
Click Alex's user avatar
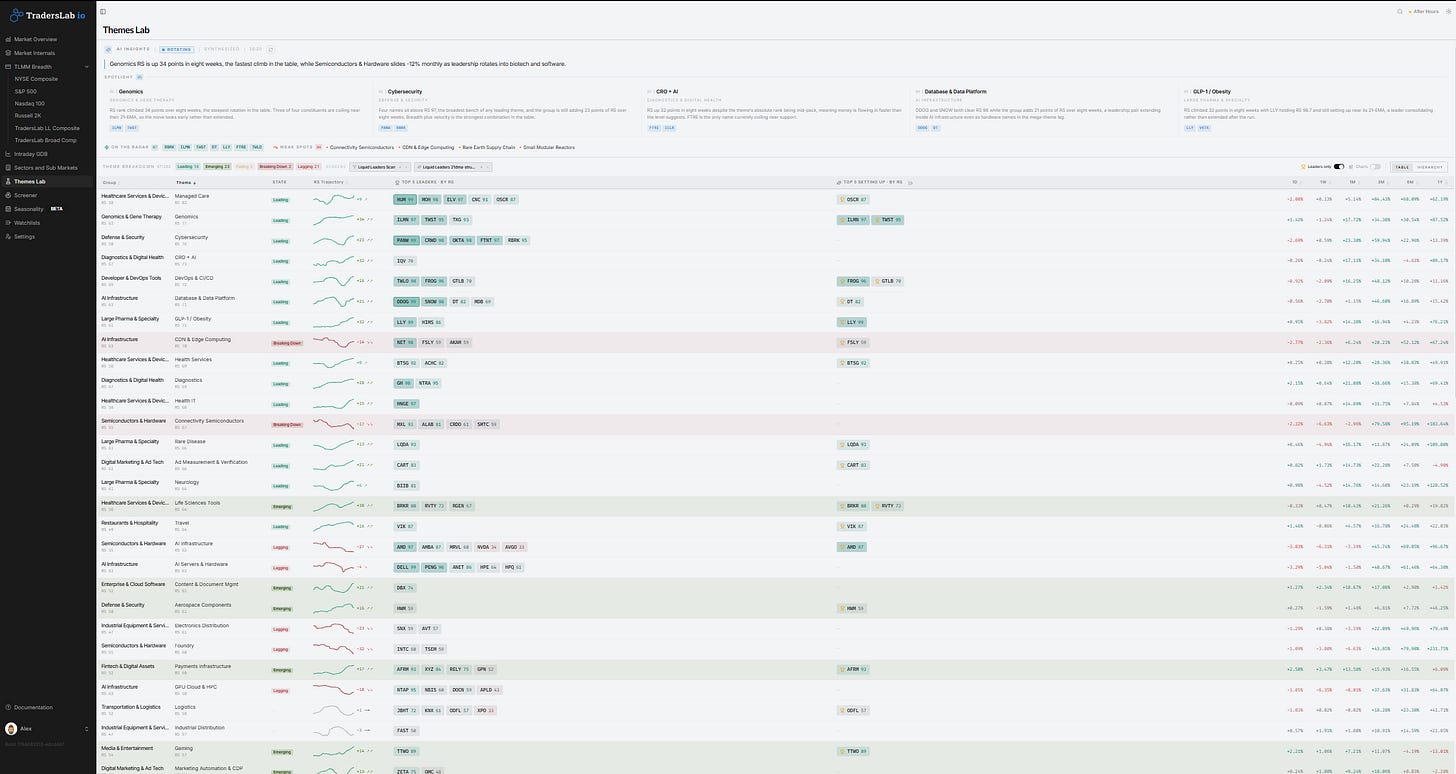tap(11, 729)
